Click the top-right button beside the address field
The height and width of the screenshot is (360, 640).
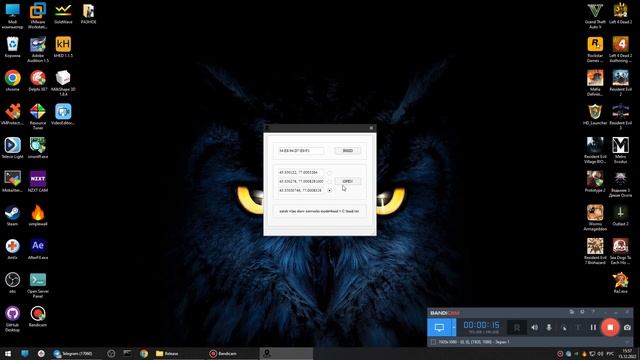[x=348, y=151]
